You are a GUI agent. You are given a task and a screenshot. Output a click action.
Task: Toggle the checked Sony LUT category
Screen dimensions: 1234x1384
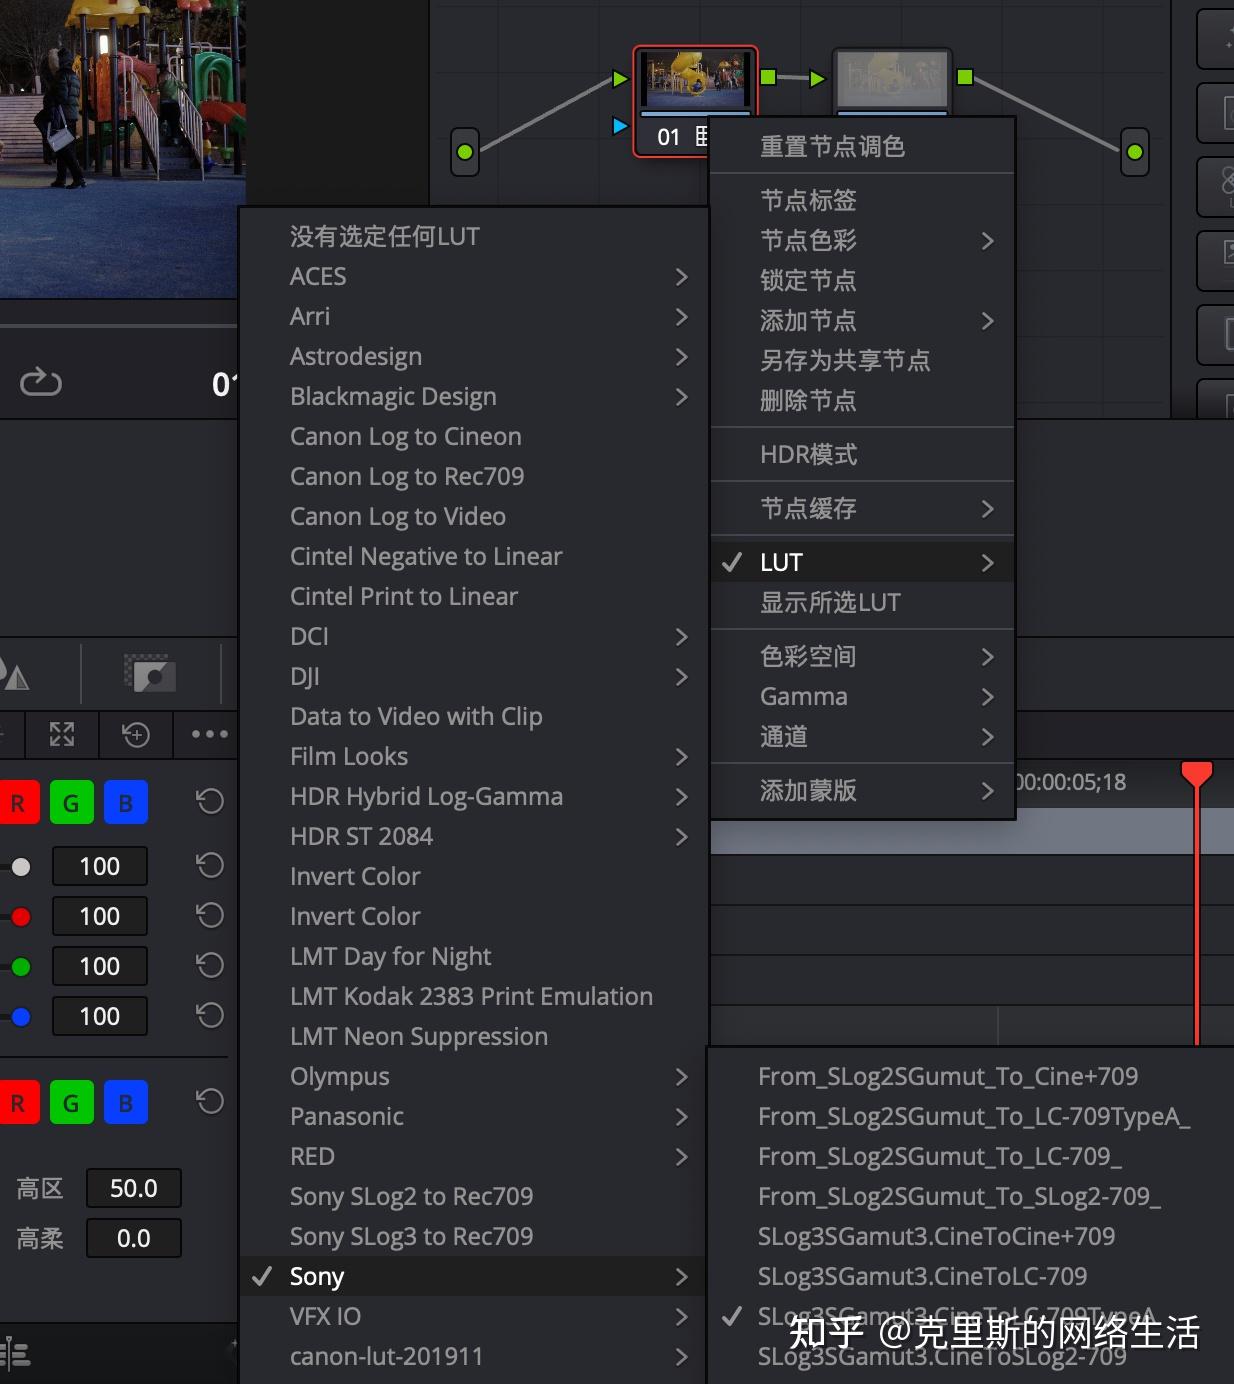coord(317,1276)
